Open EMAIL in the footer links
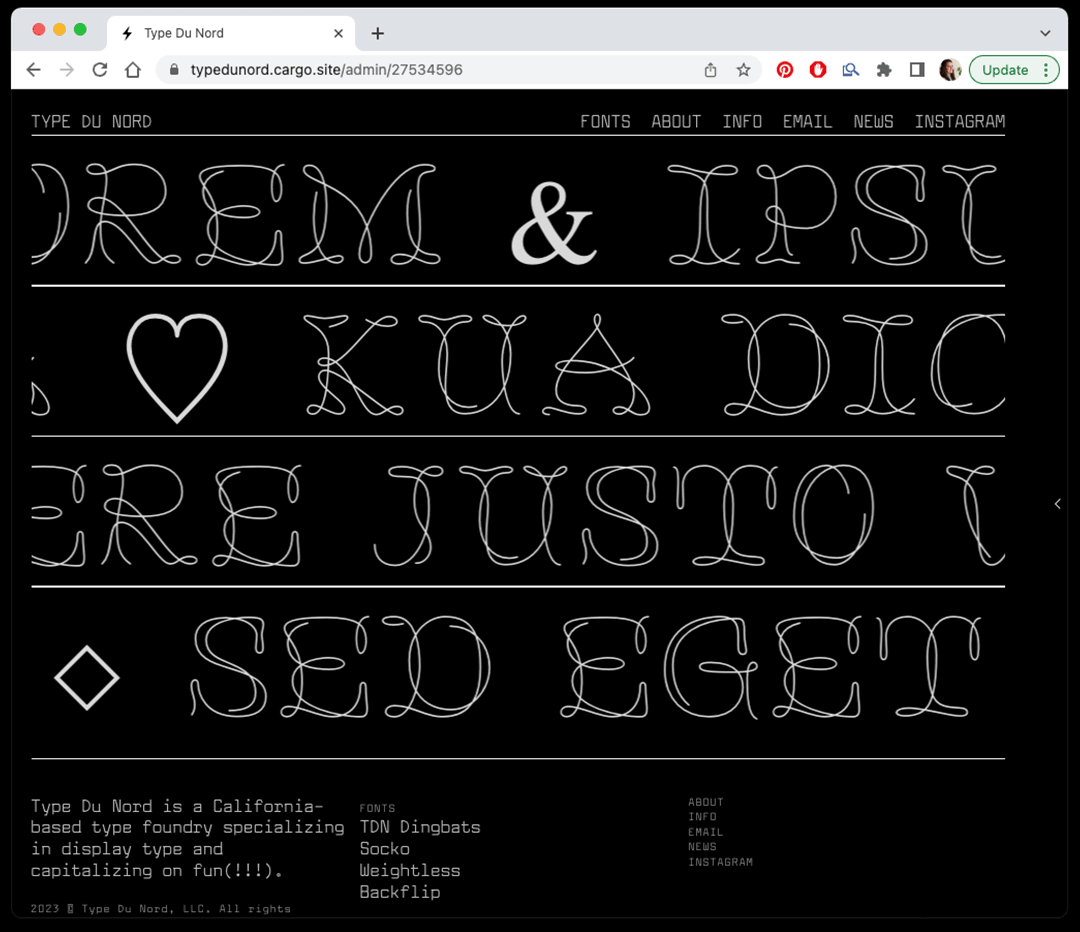Image resolution: width=1080 pixels, height=932 pixels. point(705,832)
